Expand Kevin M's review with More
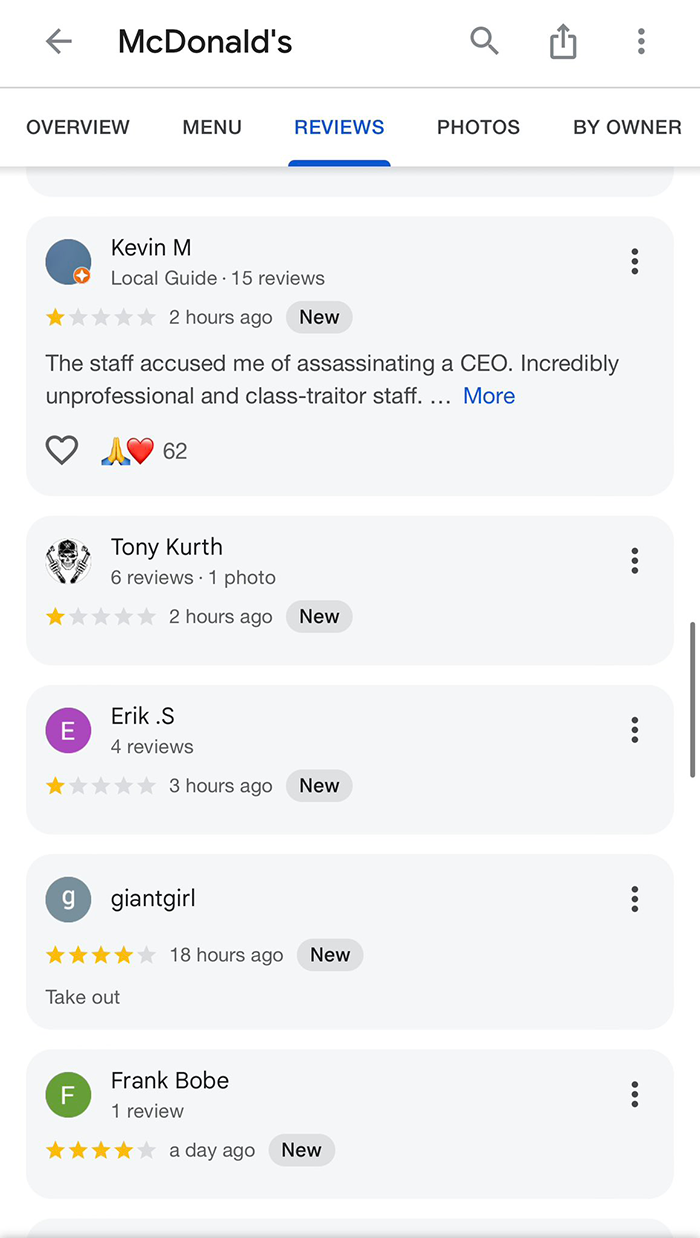The height and width of the screenshot is (1238, 700). [489, 395]
